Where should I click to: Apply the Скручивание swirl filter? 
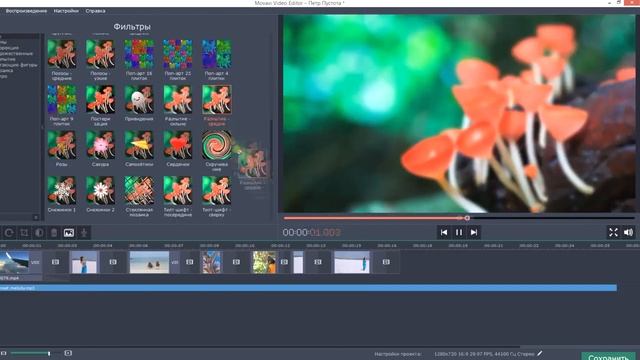tap(216, 145)
